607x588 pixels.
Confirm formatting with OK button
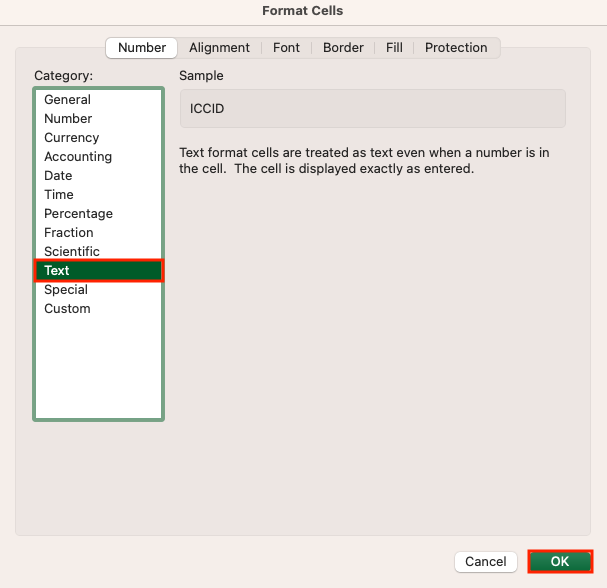[560, 561]
